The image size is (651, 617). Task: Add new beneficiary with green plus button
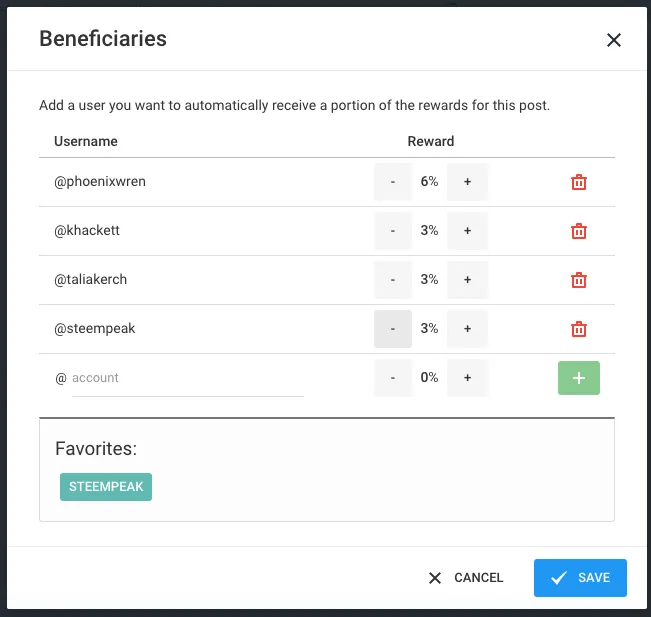(578, 378)
